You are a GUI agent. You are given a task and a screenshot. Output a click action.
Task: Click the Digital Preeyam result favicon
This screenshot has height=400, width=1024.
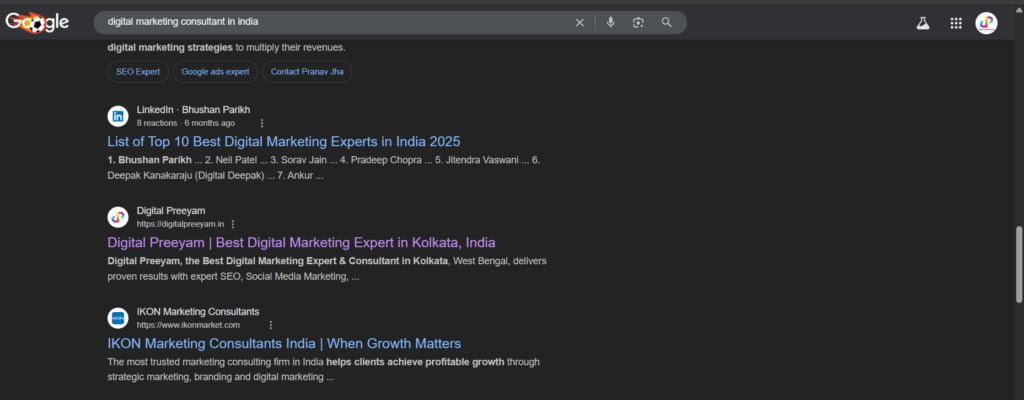pyautogui.click(x=118, y=217)
